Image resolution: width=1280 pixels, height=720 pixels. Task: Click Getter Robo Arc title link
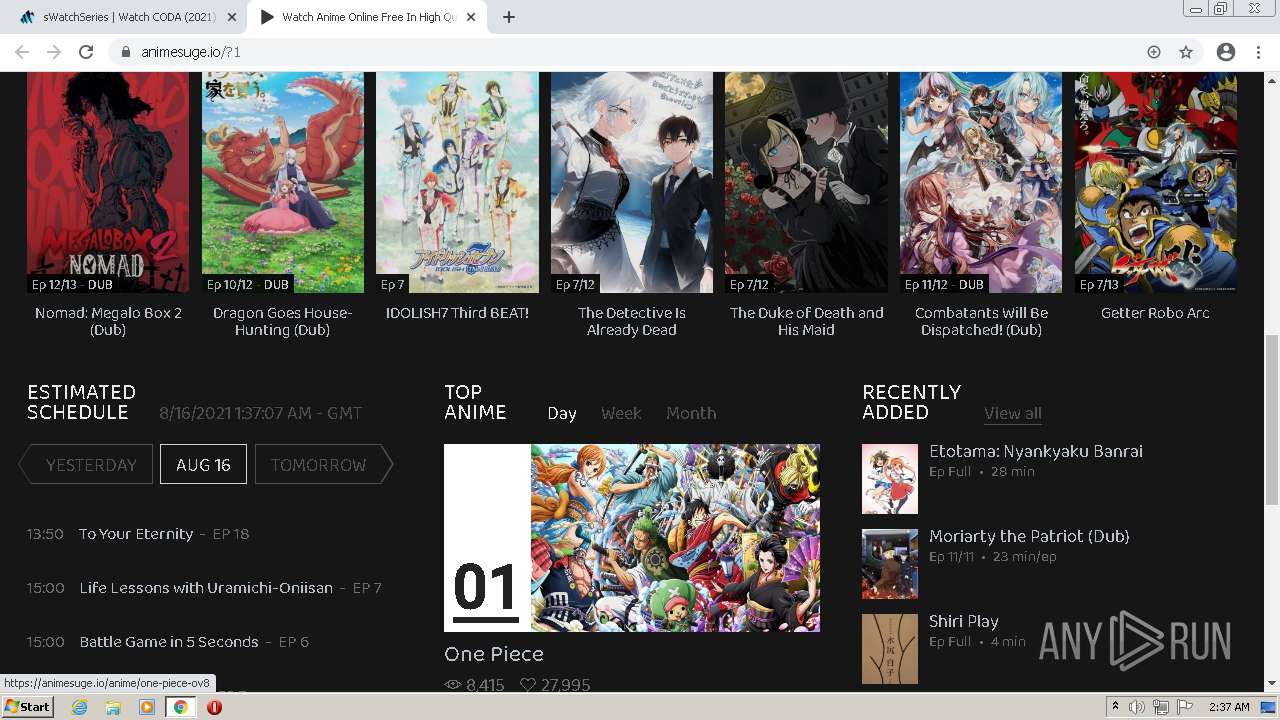pyautogui.click(x=1156, y=313)
